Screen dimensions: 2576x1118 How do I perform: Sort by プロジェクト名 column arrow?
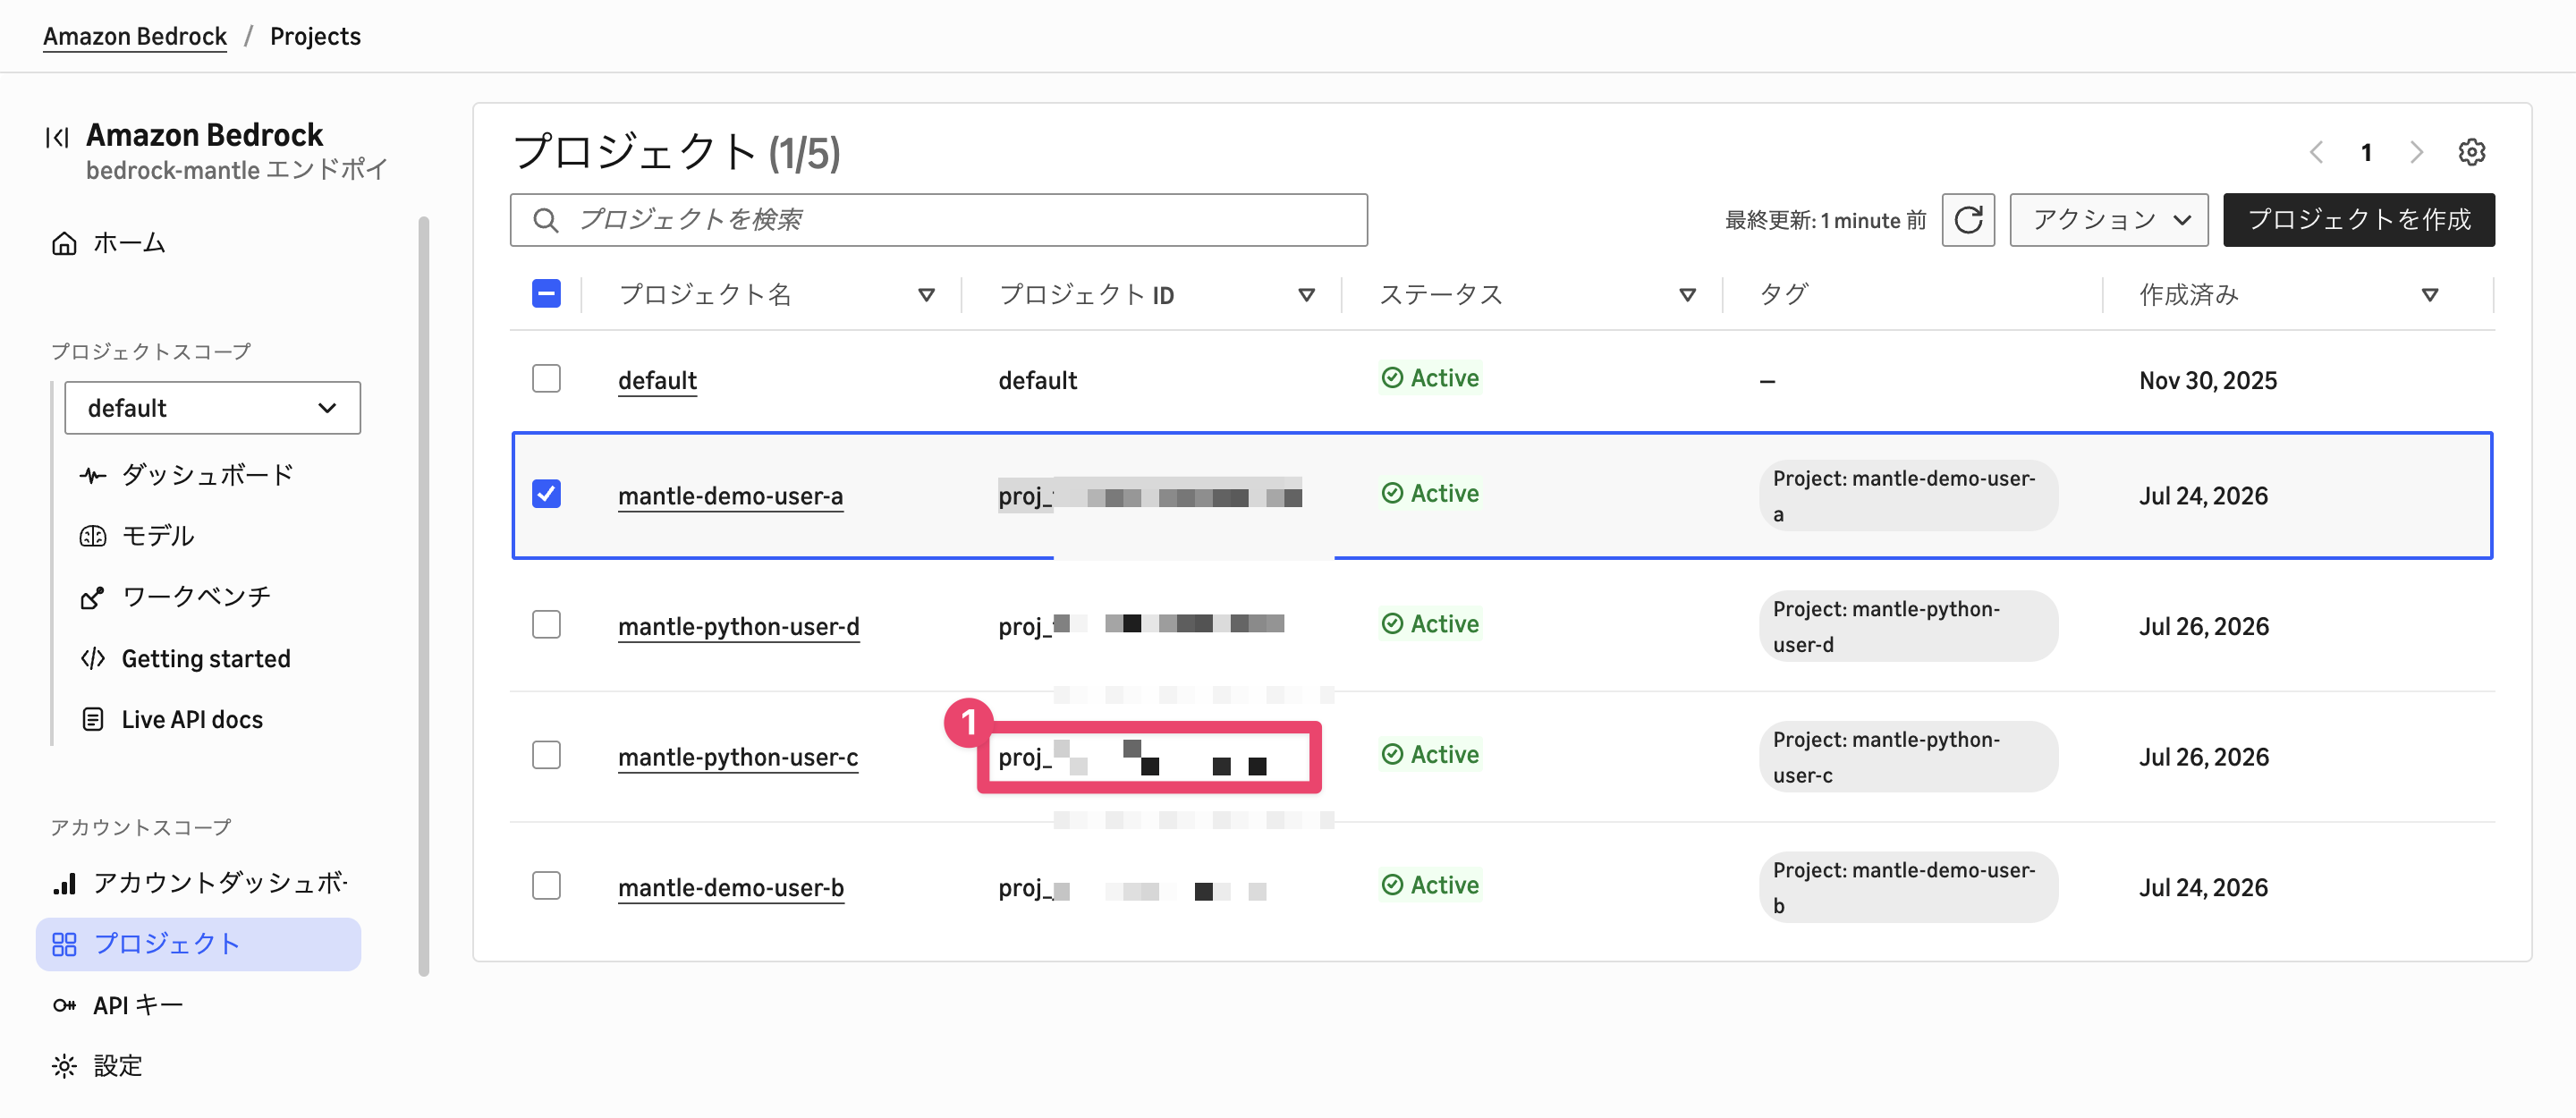926,295
